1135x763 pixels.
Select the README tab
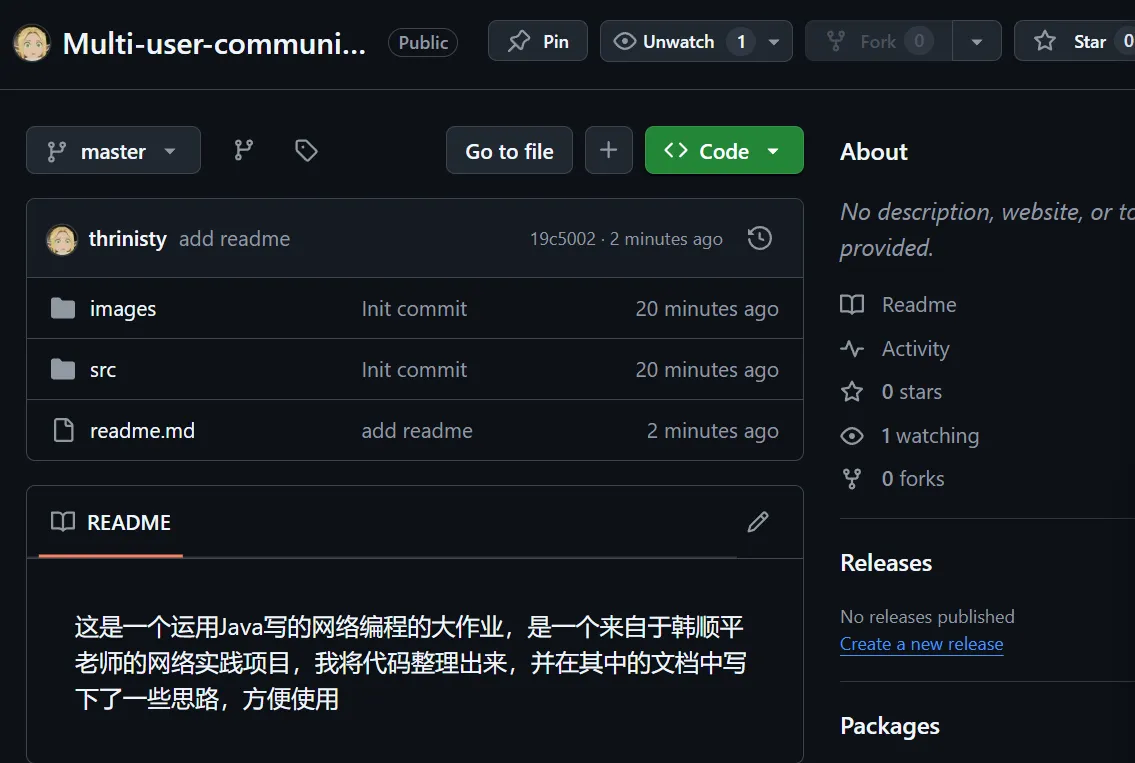[x=111, y=522]
